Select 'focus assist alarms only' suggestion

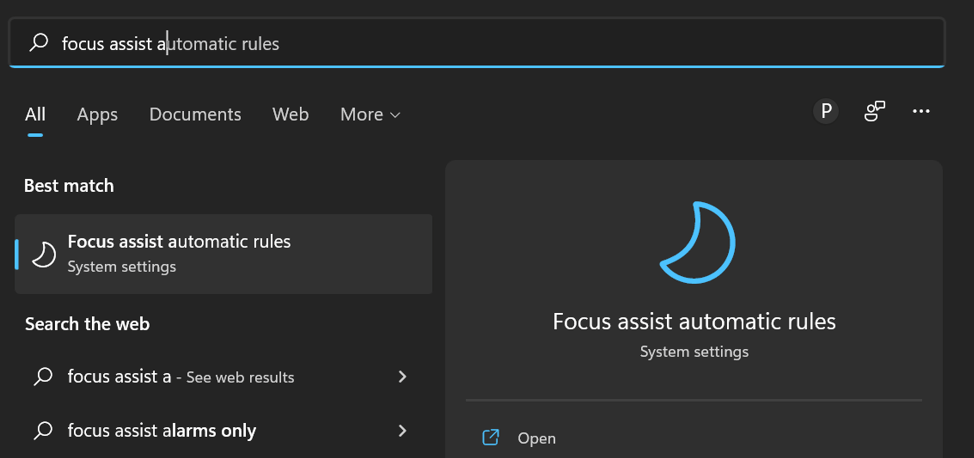[224, 431]
